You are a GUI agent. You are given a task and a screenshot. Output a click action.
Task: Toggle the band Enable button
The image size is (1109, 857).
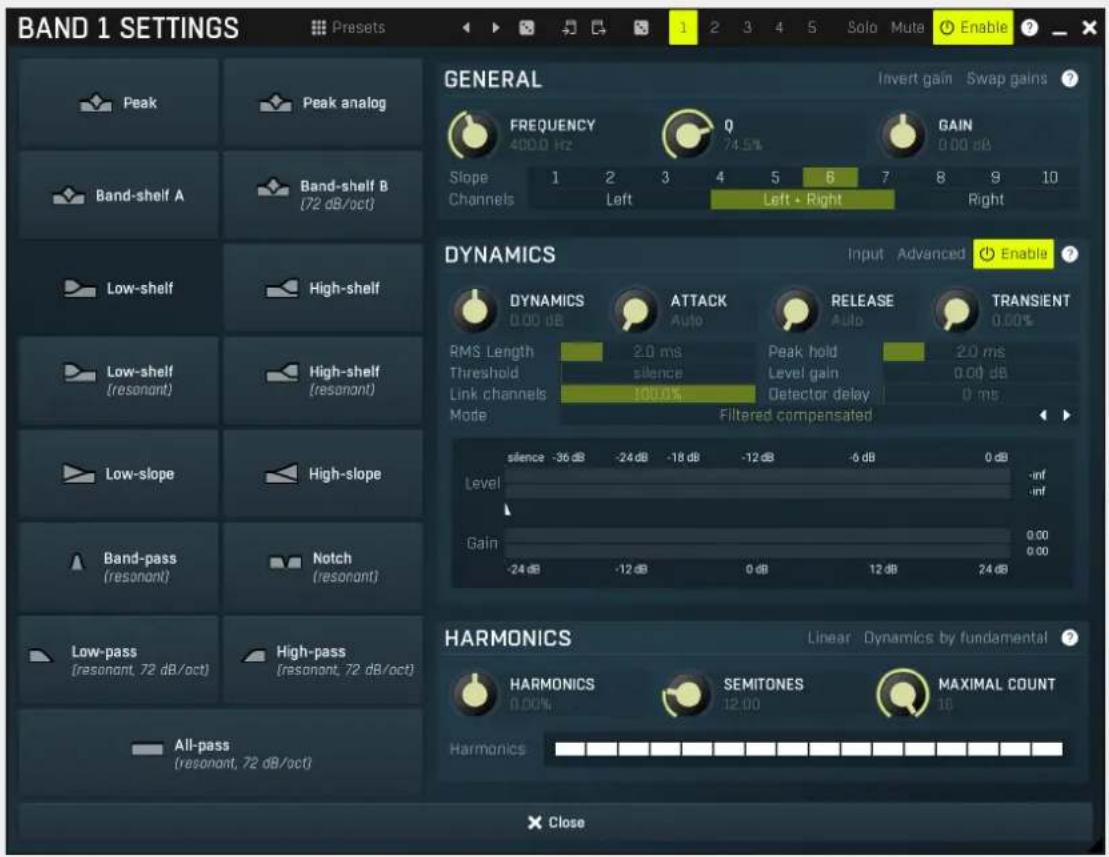tap(972, 28)
